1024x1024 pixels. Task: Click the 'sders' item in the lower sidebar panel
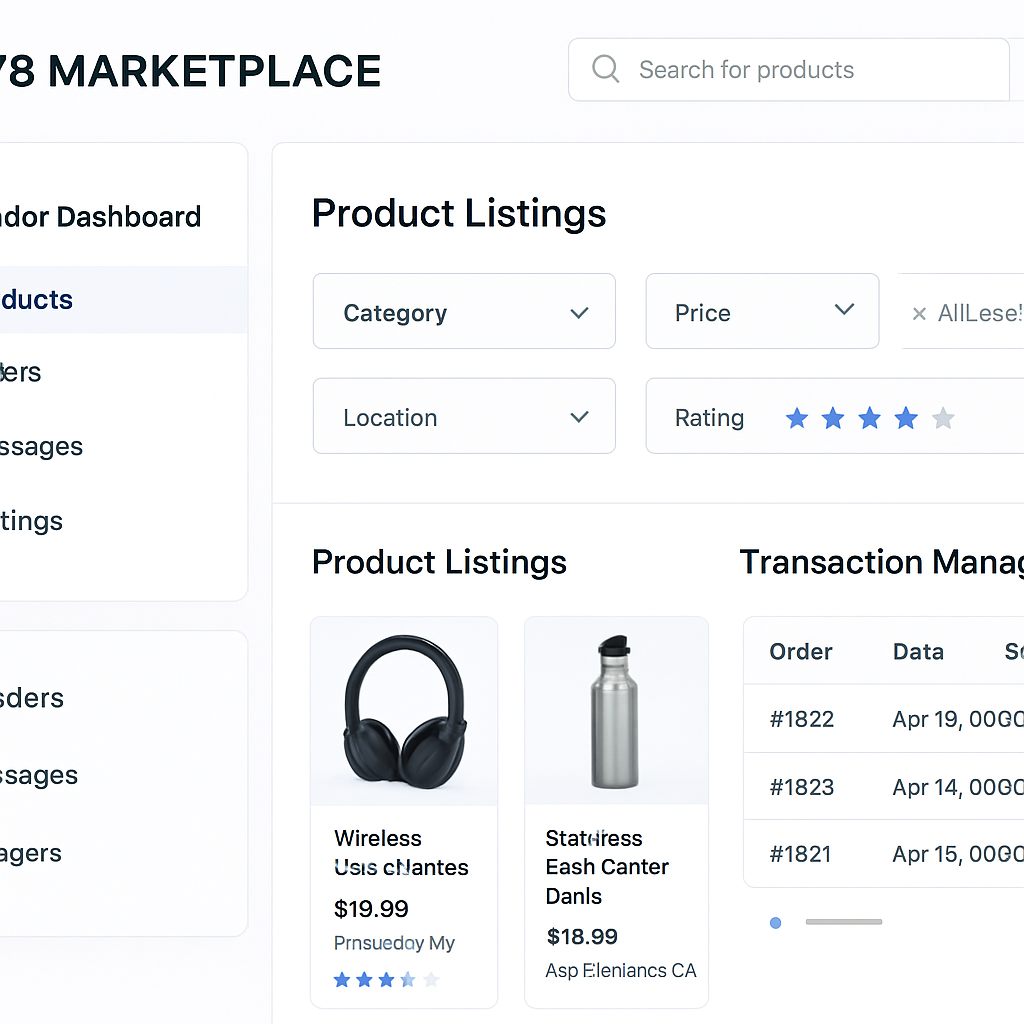(31, 698)
